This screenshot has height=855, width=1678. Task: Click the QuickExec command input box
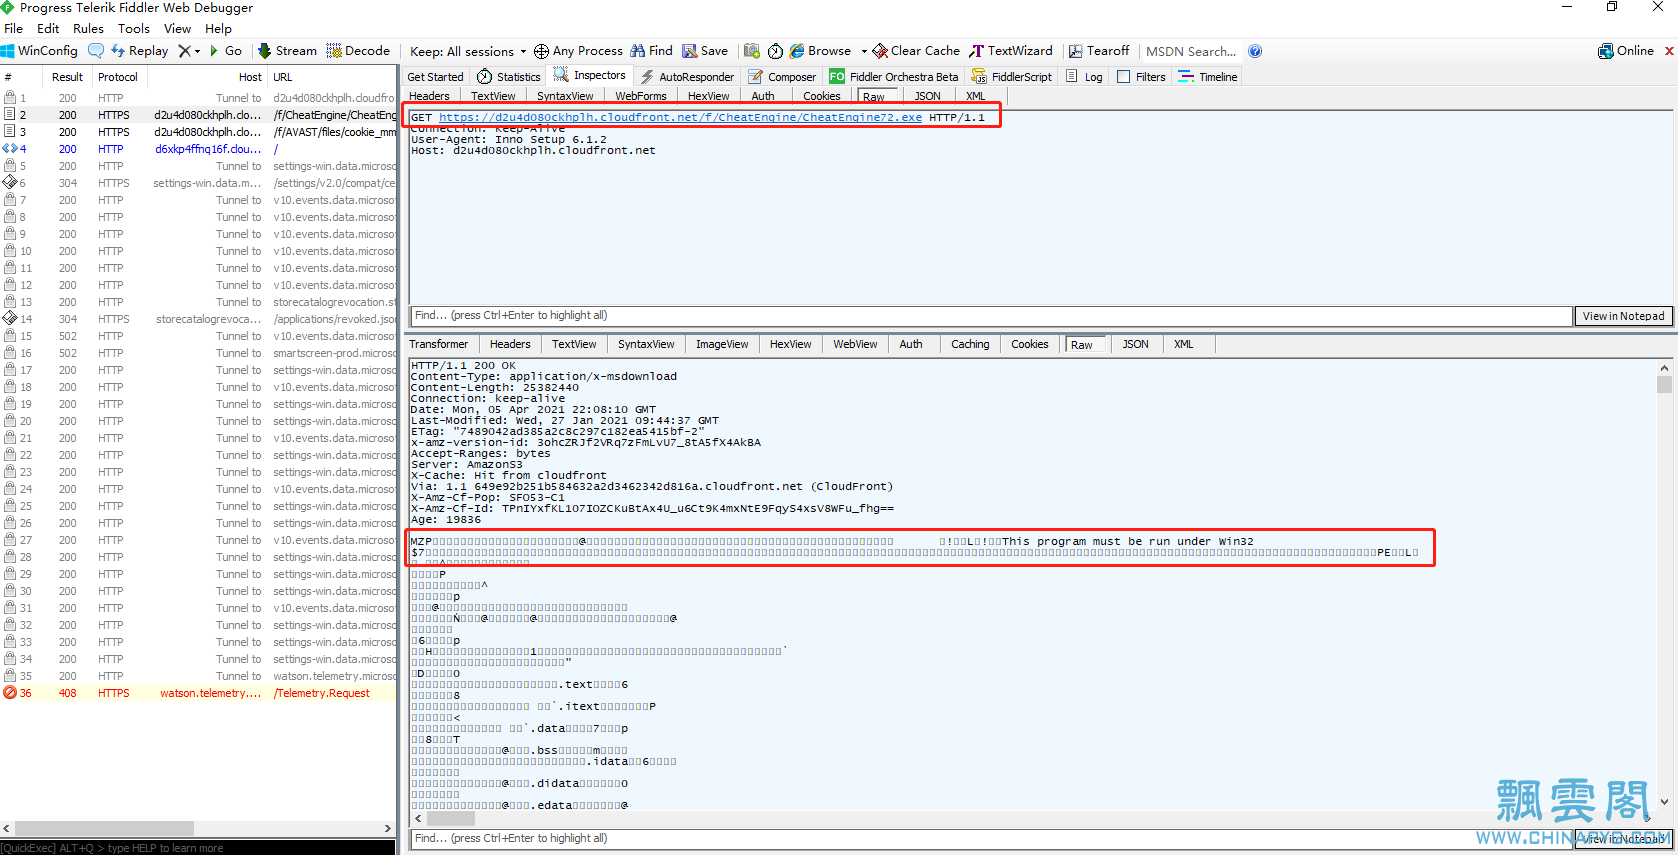point(198,848)
